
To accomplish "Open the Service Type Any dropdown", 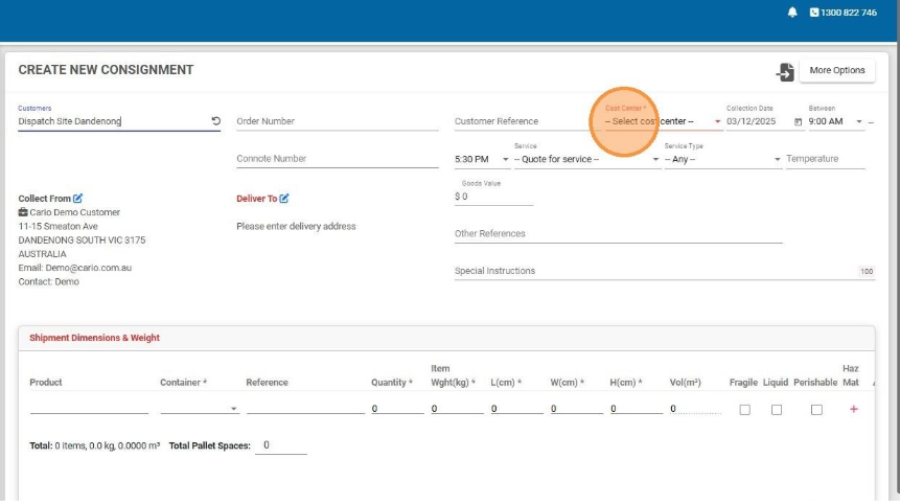I will pos(722,160).
